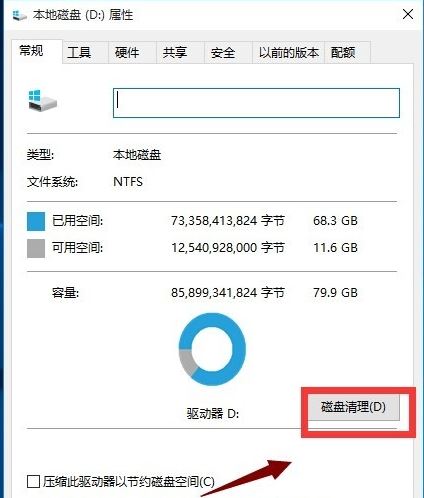
Task: Click the Windows drive icon beside name field
Action: click(x=43, y=101)
